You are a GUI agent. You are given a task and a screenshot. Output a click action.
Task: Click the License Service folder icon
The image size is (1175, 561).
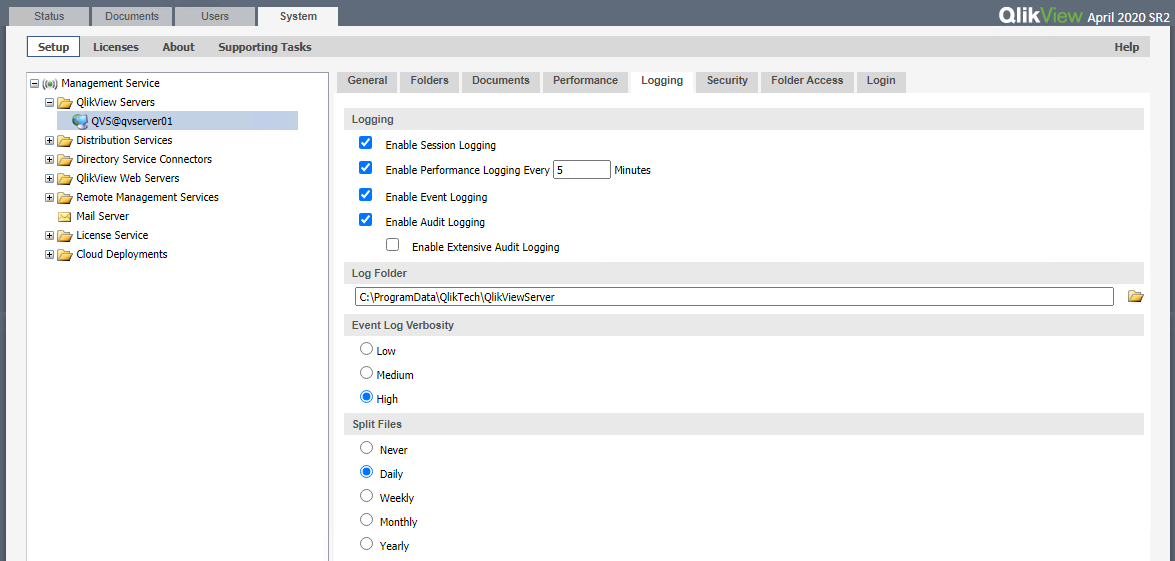(65, 236)
